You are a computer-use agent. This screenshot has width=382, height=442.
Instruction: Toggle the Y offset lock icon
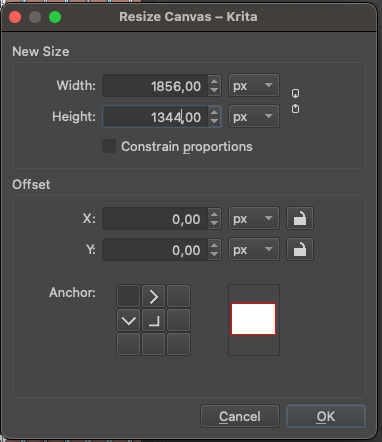(x=300, y=249)
